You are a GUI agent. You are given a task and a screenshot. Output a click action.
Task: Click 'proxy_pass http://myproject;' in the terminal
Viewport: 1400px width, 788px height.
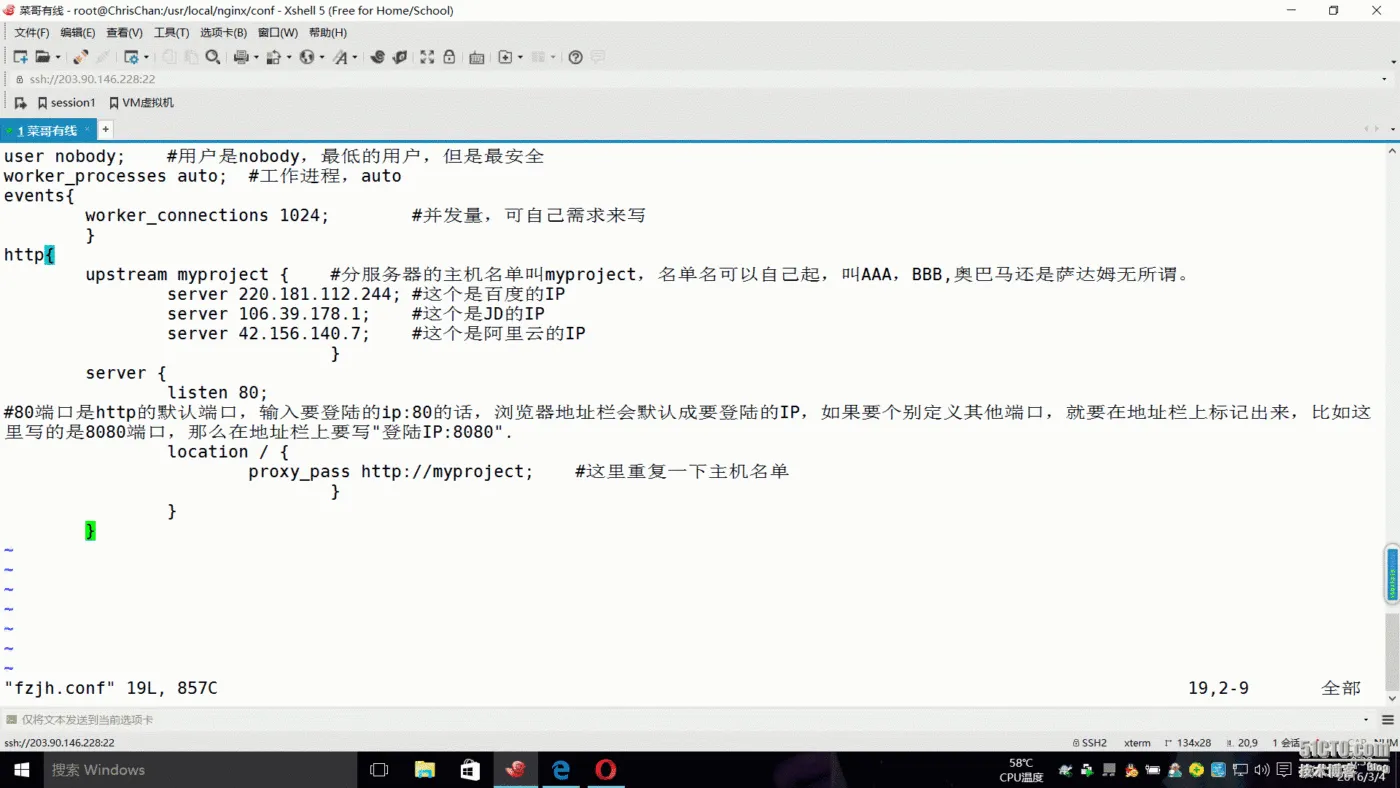point(391,471)
